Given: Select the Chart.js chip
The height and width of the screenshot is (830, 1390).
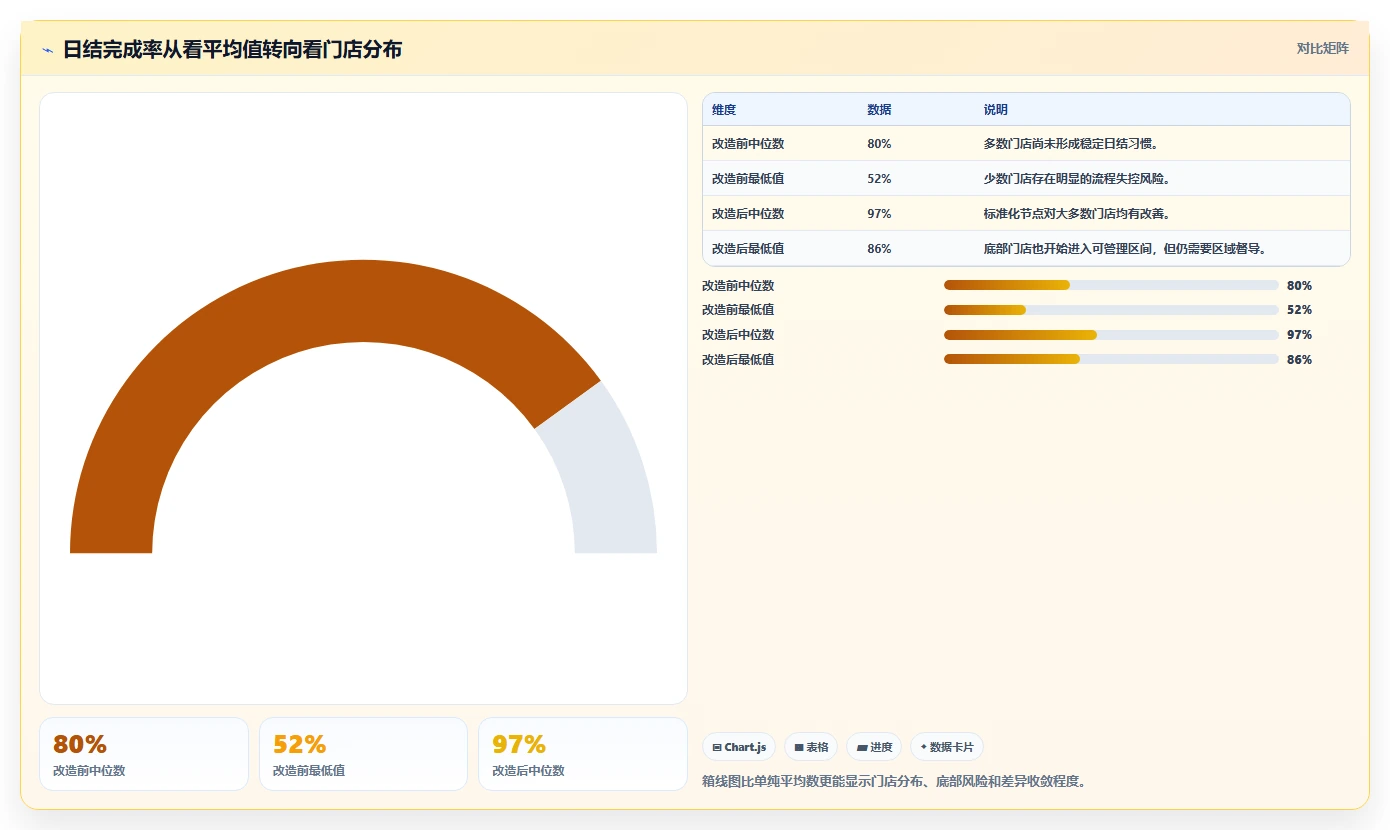Looking at the screenshot, I should click(x=739, y=747).
